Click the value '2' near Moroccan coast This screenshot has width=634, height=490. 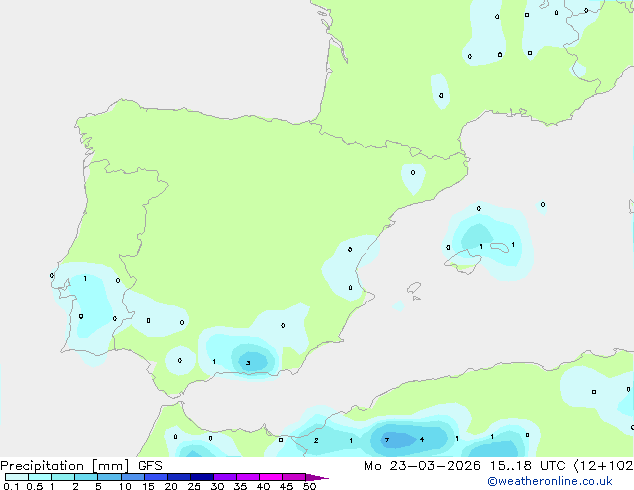(316, 441)
